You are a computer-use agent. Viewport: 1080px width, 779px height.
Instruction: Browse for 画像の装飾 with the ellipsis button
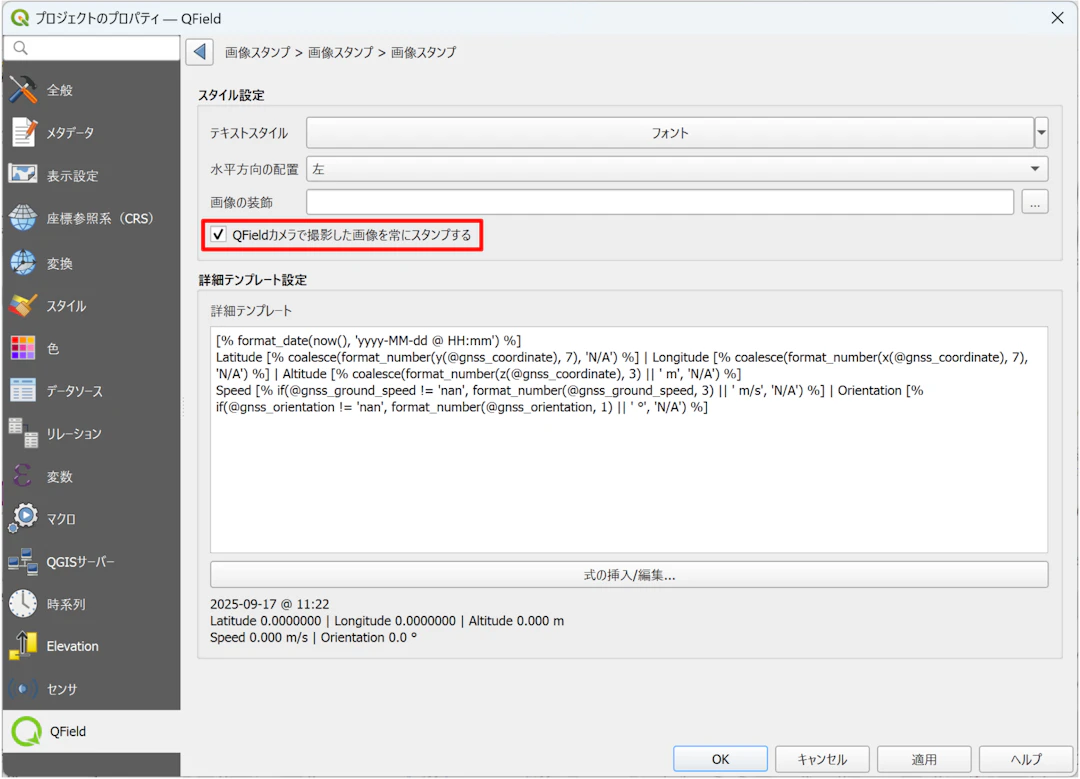click(x=1035, y=202)
